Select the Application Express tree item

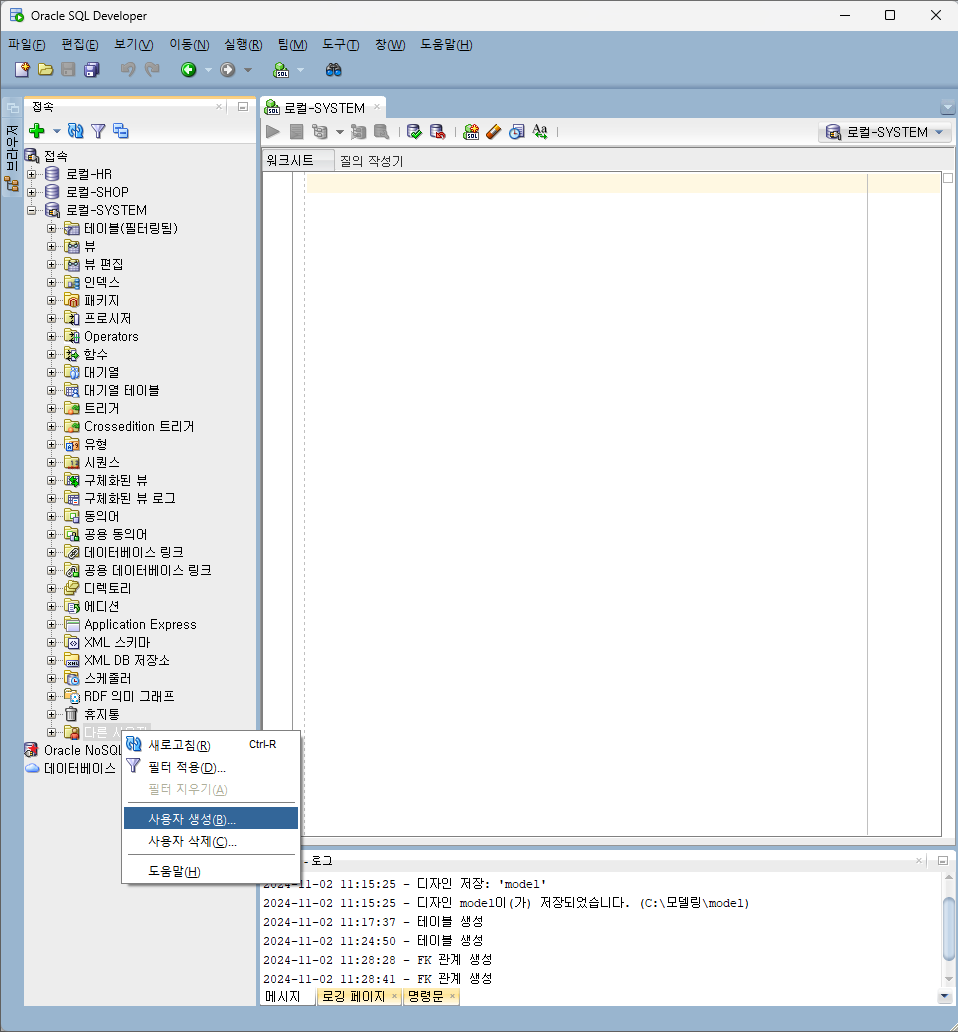[x=140, y=625]
